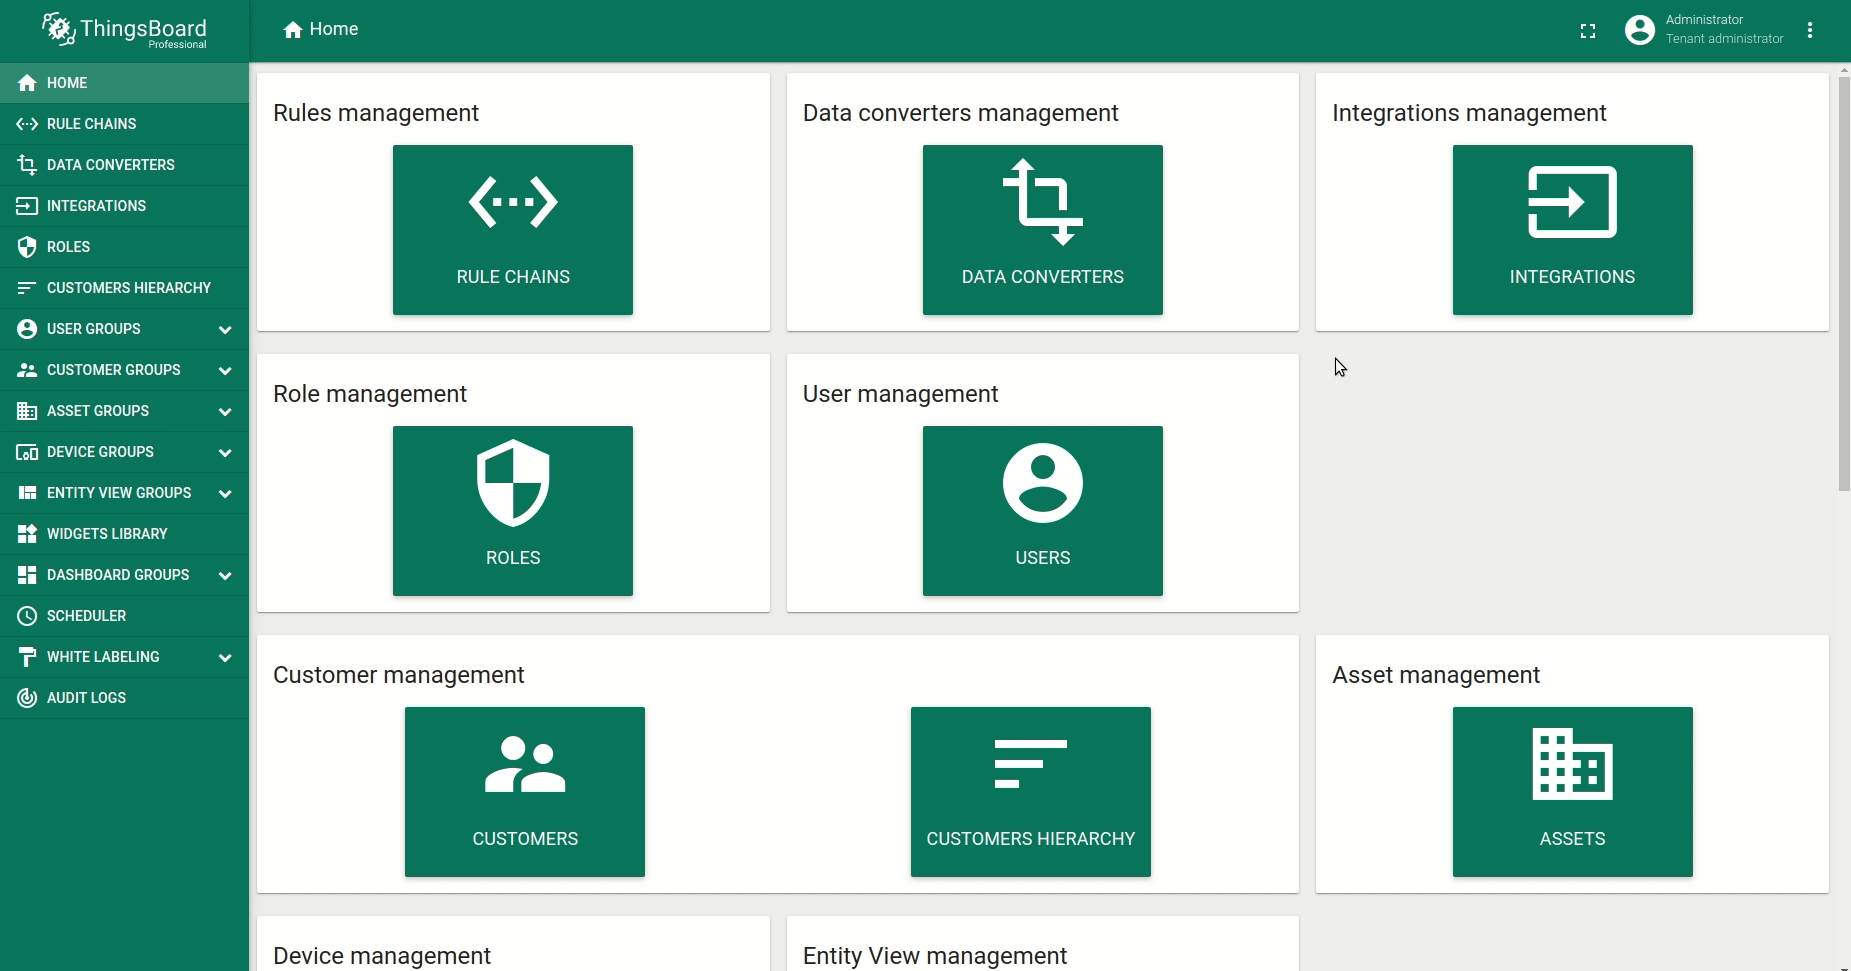Open the three-dot user menu
This screenshot has height=971, width=1851.
pos(1810,31)
